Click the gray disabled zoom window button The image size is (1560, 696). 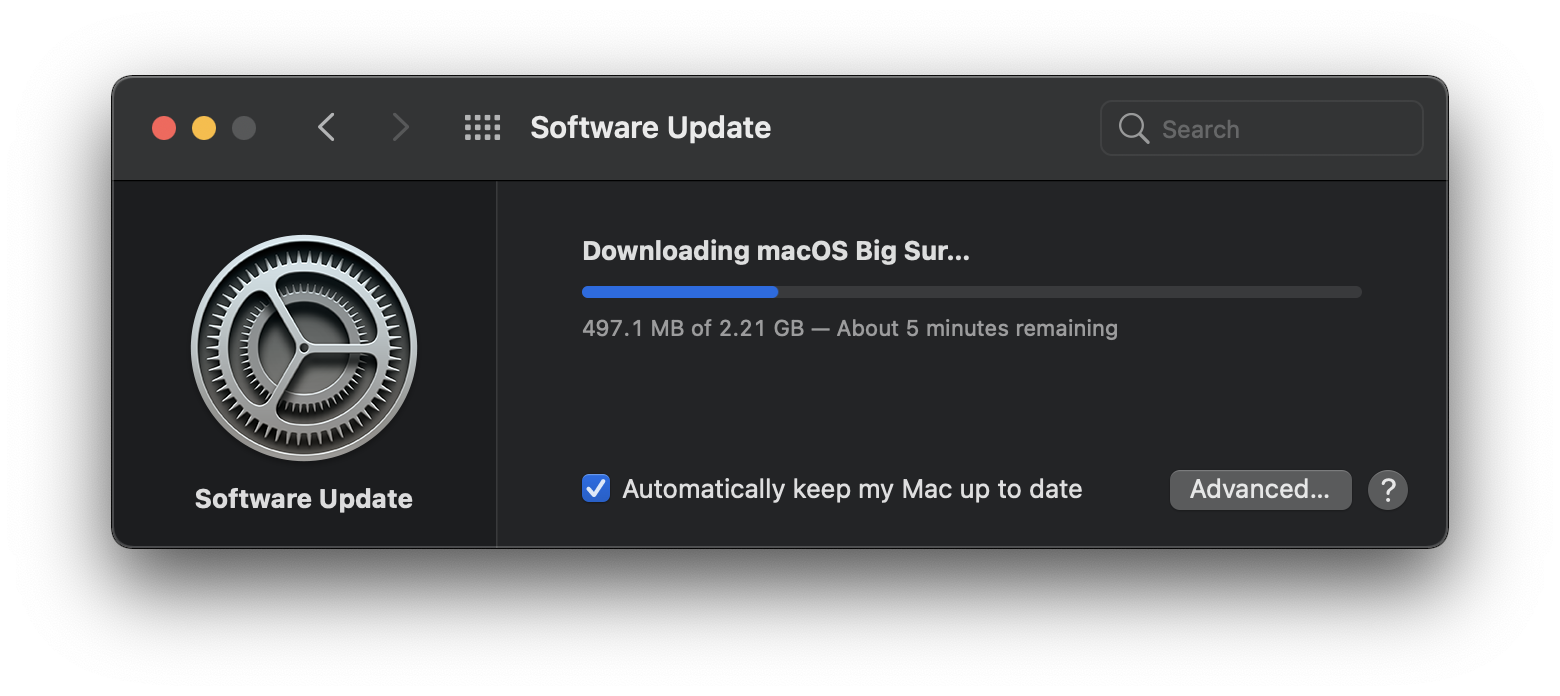click(244, 128)
